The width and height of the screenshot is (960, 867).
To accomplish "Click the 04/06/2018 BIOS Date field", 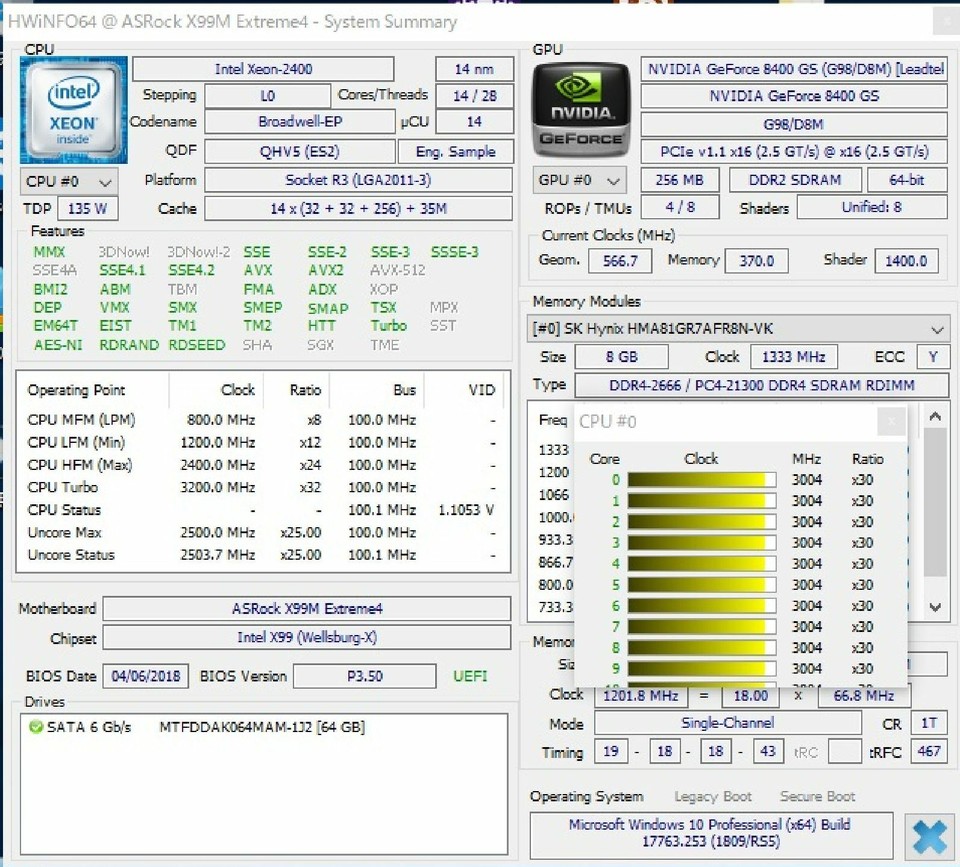I will pos(146,676).
